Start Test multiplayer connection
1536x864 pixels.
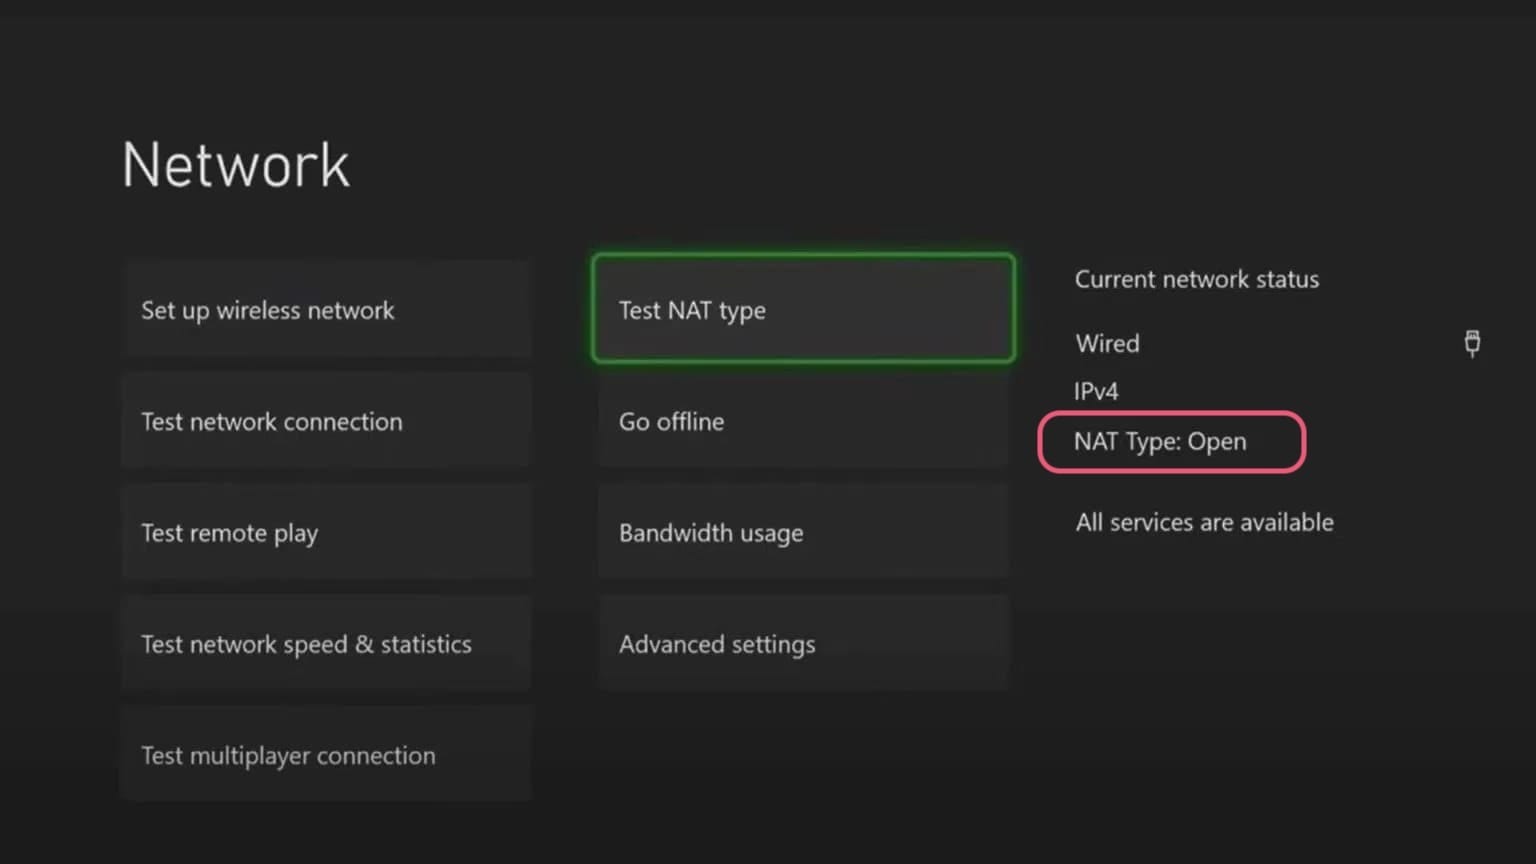(x=325, y=755)
